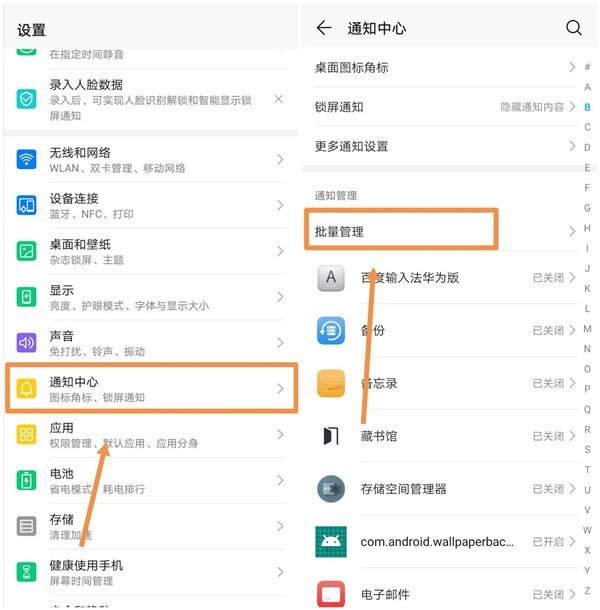Tap the search magnifier icon
The height and width of the screenshot is (610, 600).
(573, 28)
